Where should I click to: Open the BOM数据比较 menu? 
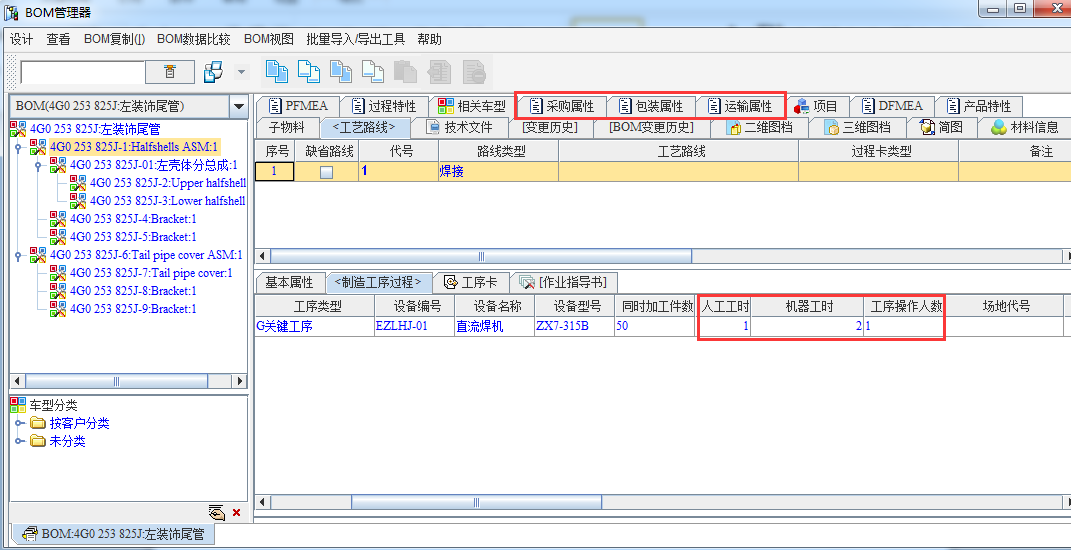pyautogui.click(x=193, y=40)
